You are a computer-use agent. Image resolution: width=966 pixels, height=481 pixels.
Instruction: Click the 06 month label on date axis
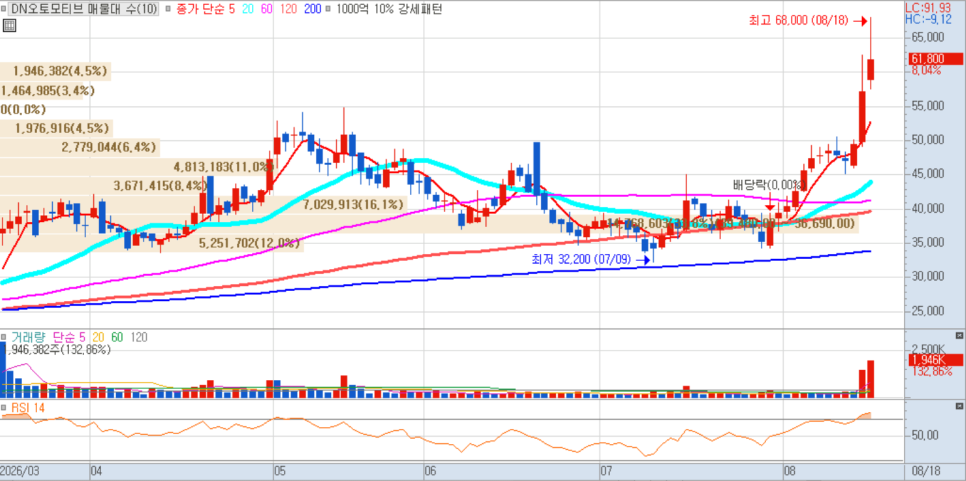pos(431,473)
